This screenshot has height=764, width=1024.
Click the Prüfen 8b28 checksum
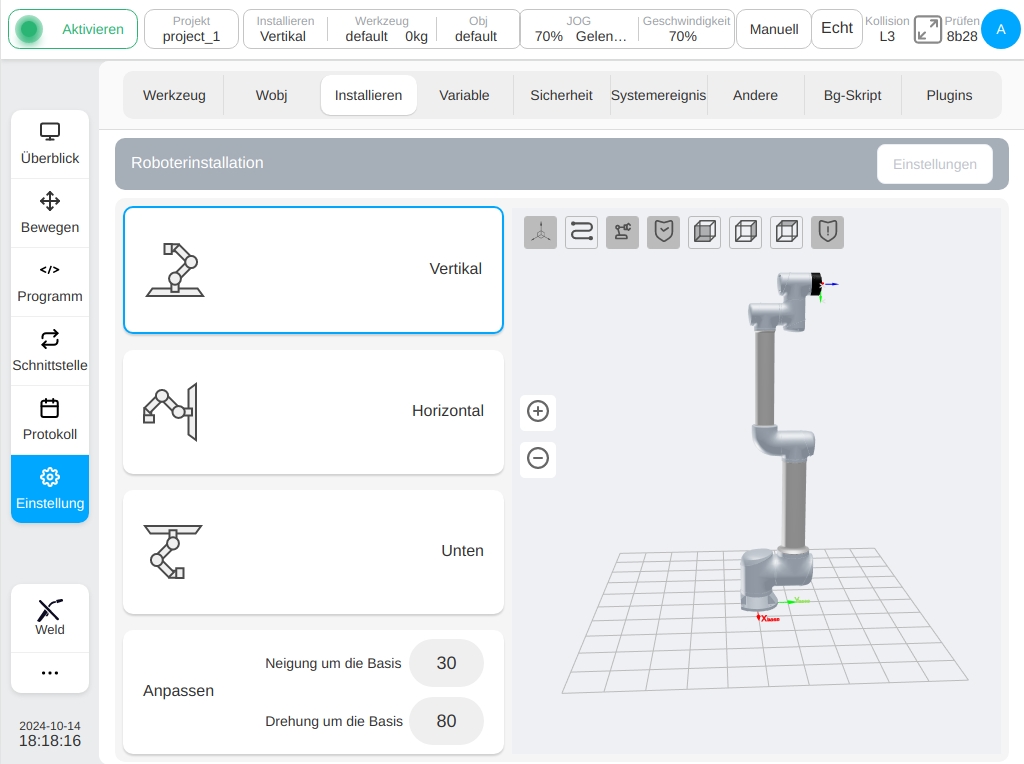click(962, 29)
